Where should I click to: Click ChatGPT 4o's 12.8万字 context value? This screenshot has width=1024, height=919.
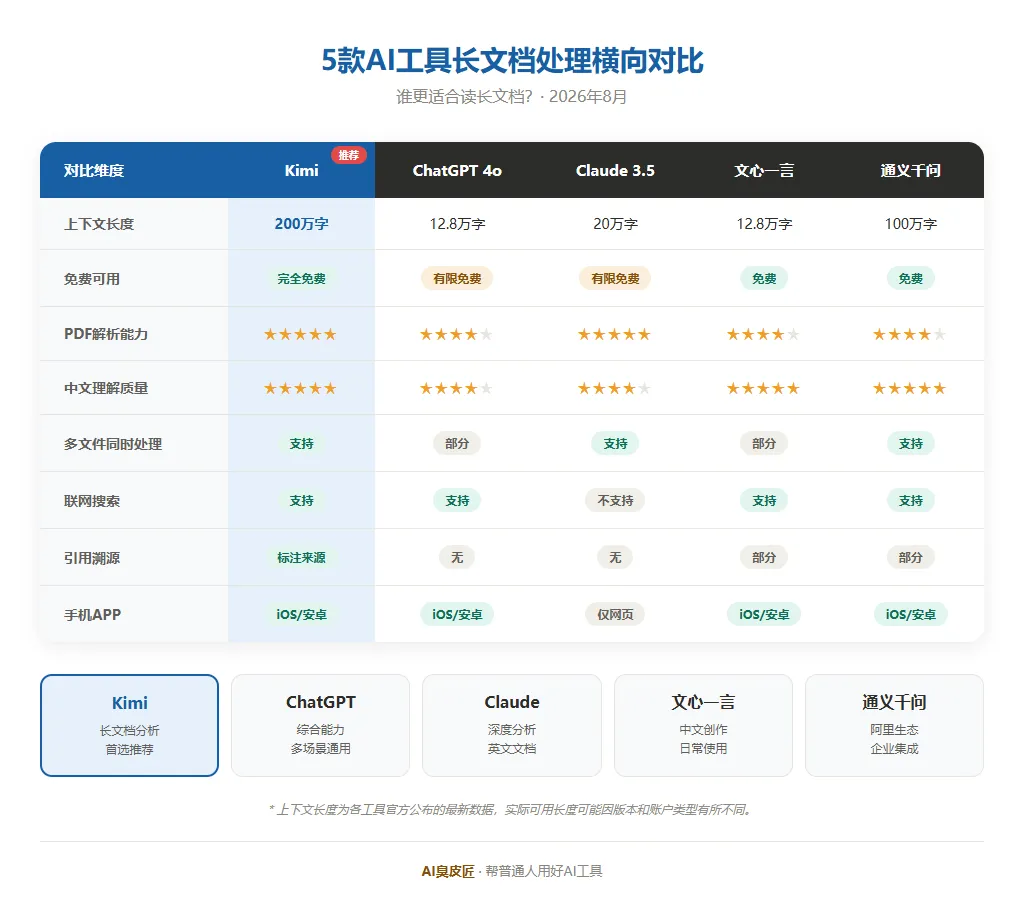457,224
